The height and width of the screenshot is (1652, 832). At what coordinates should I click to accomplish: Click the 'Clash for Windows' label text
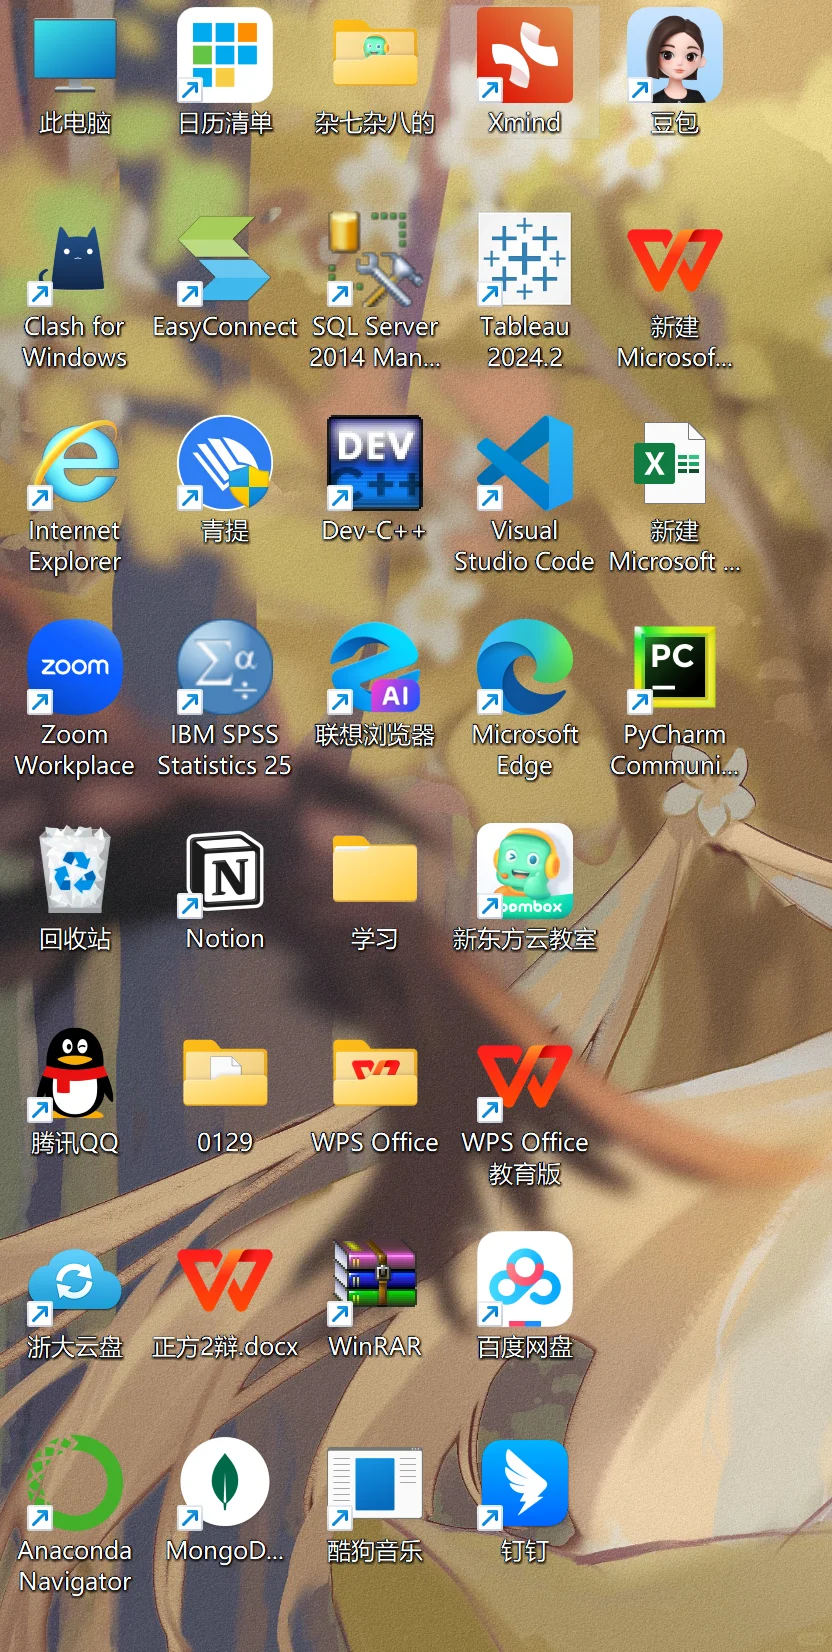pos(75,342)
